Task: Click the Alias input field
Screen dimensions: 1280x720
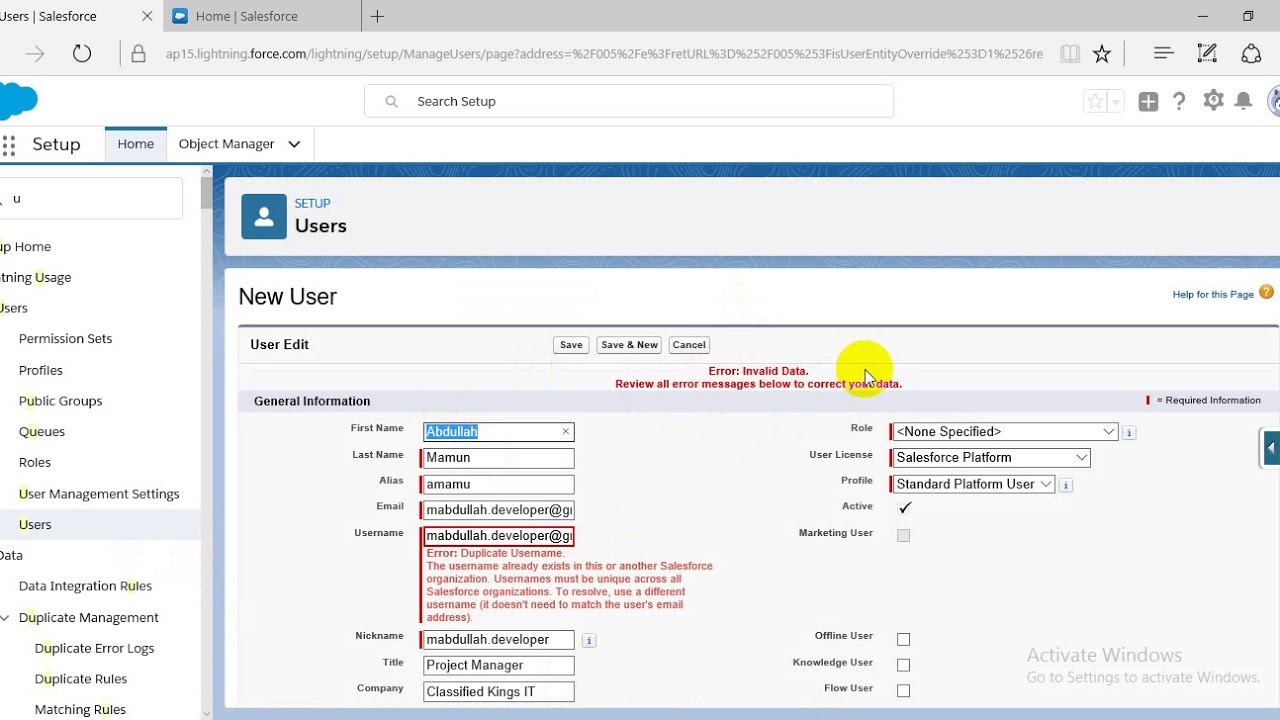Action: point(499,484)
